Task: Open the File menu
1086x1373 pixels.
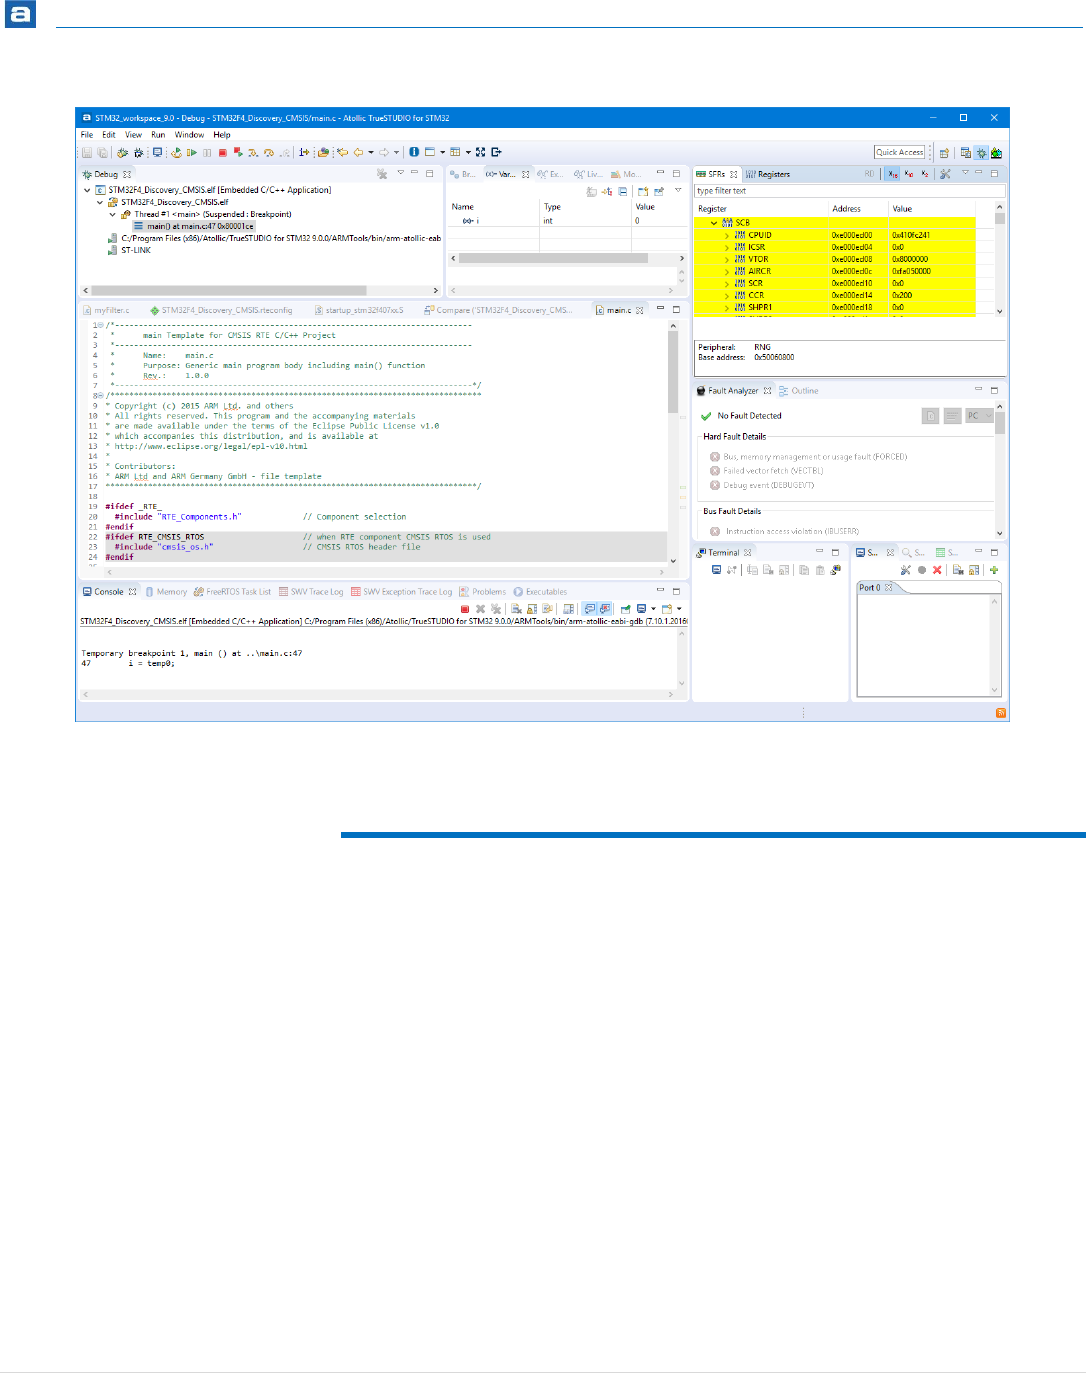Action: click(87, 134)
